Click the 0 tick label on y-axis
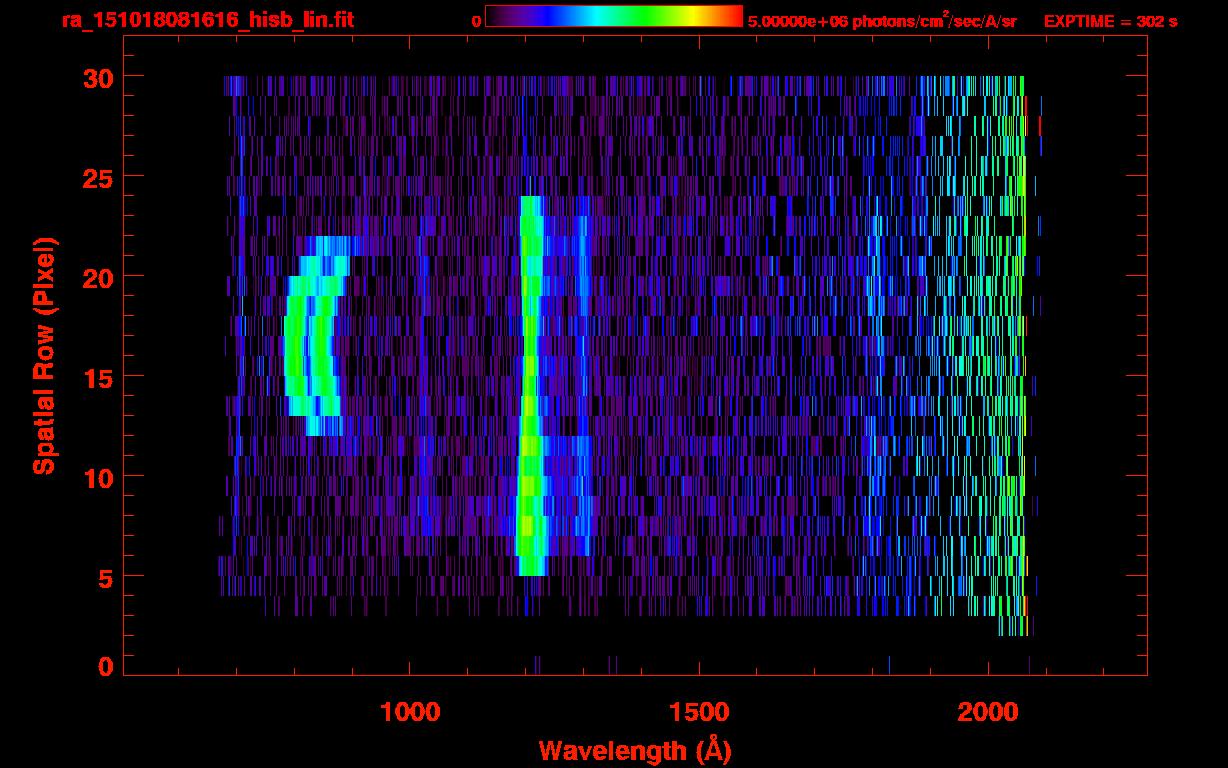Viewport: 1228px width, 768px height. tap(104, 666)
